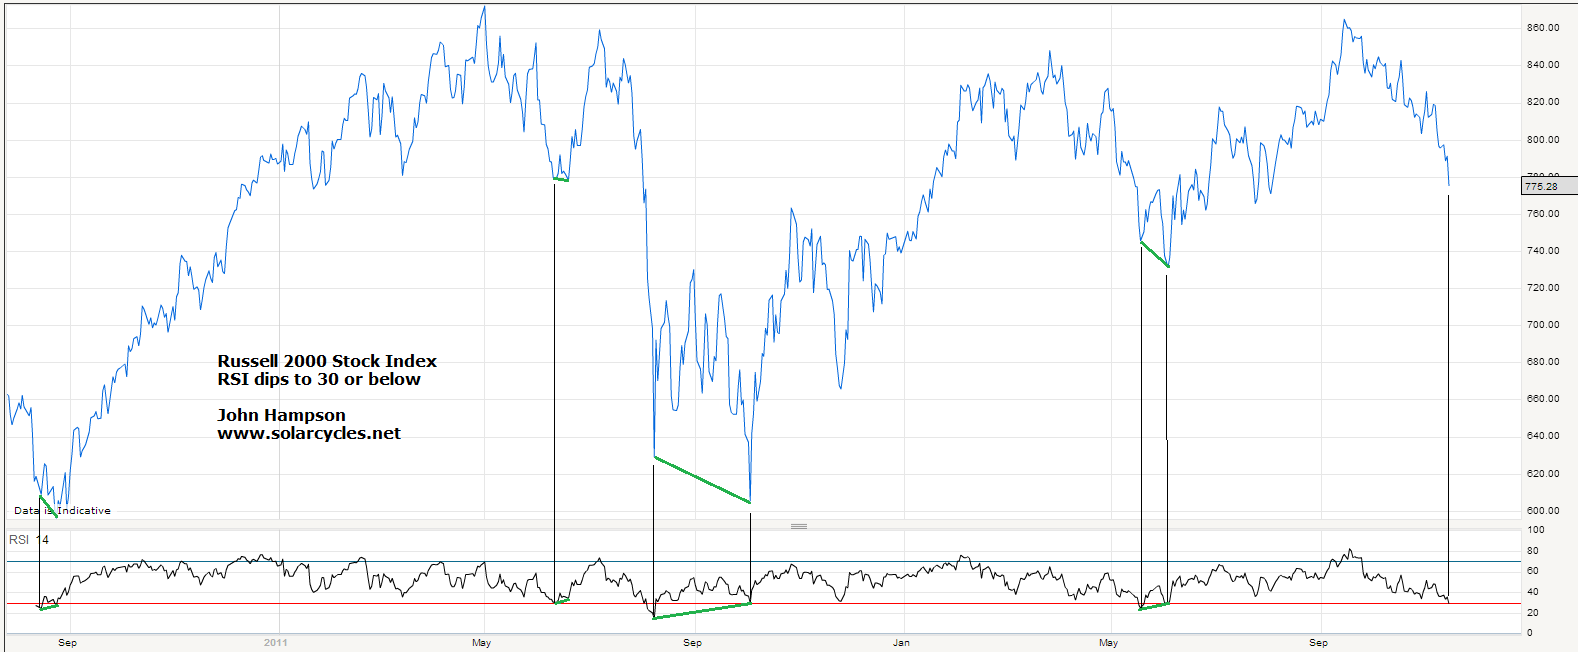Screen dimensions: 1578x652
Task: Click the RSI indicator label
Action: pos(19,540)
